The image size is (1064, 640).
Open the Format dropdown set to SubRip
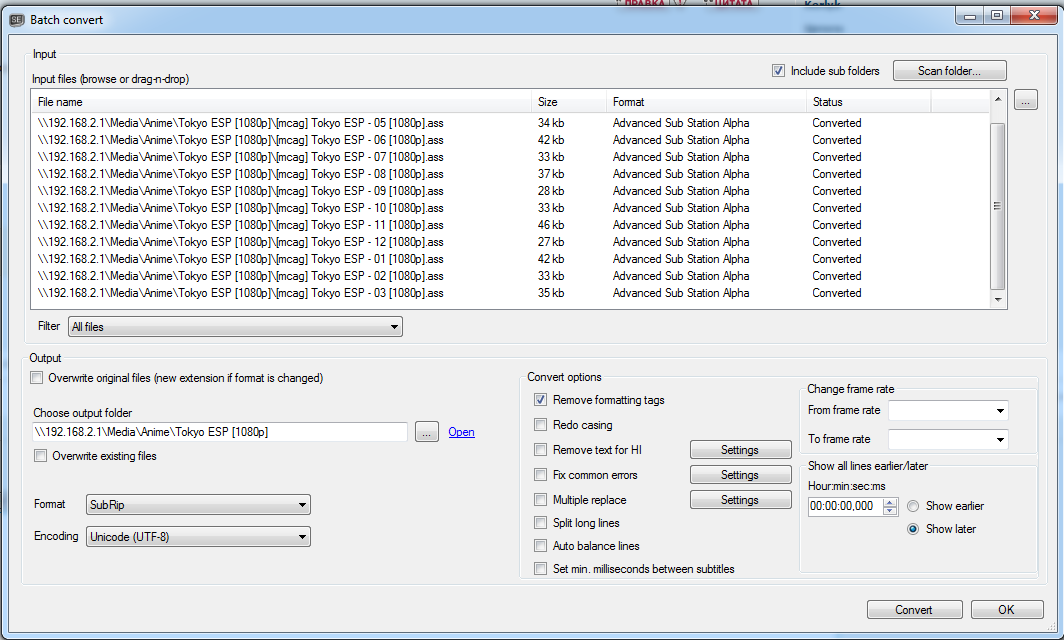[198, 505]
